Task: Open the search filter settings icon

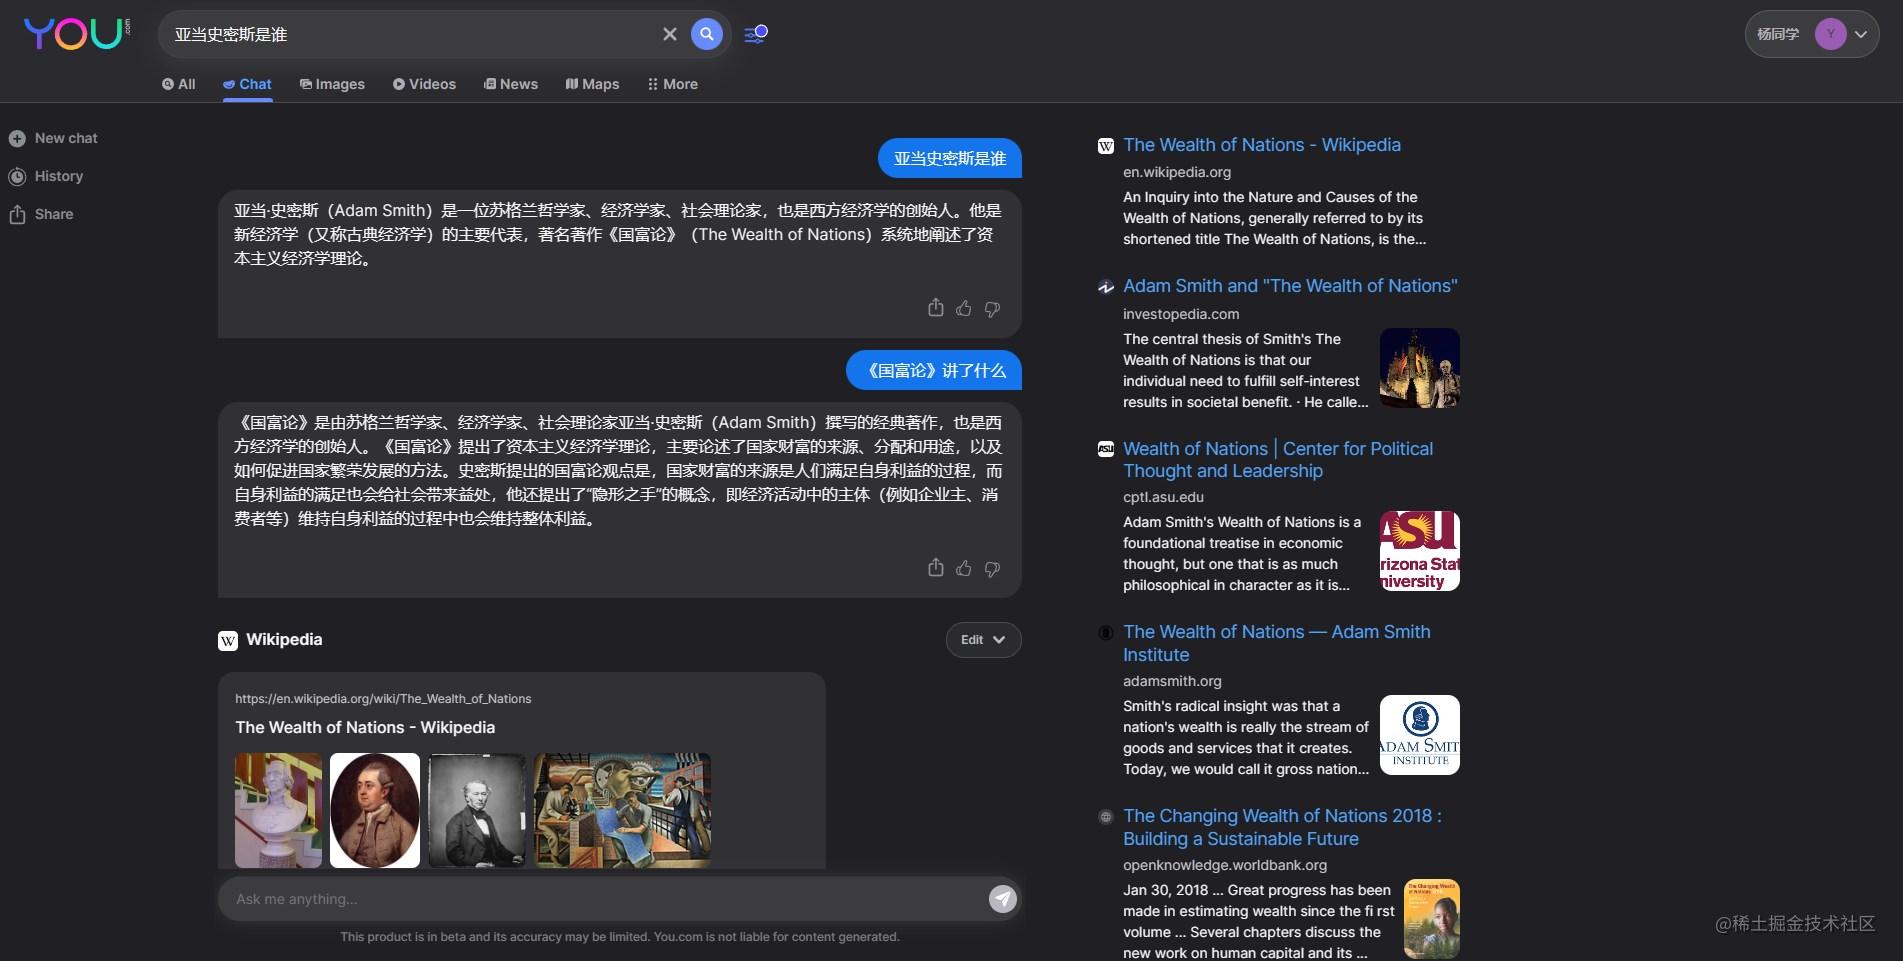Action: tap(756, 34)
